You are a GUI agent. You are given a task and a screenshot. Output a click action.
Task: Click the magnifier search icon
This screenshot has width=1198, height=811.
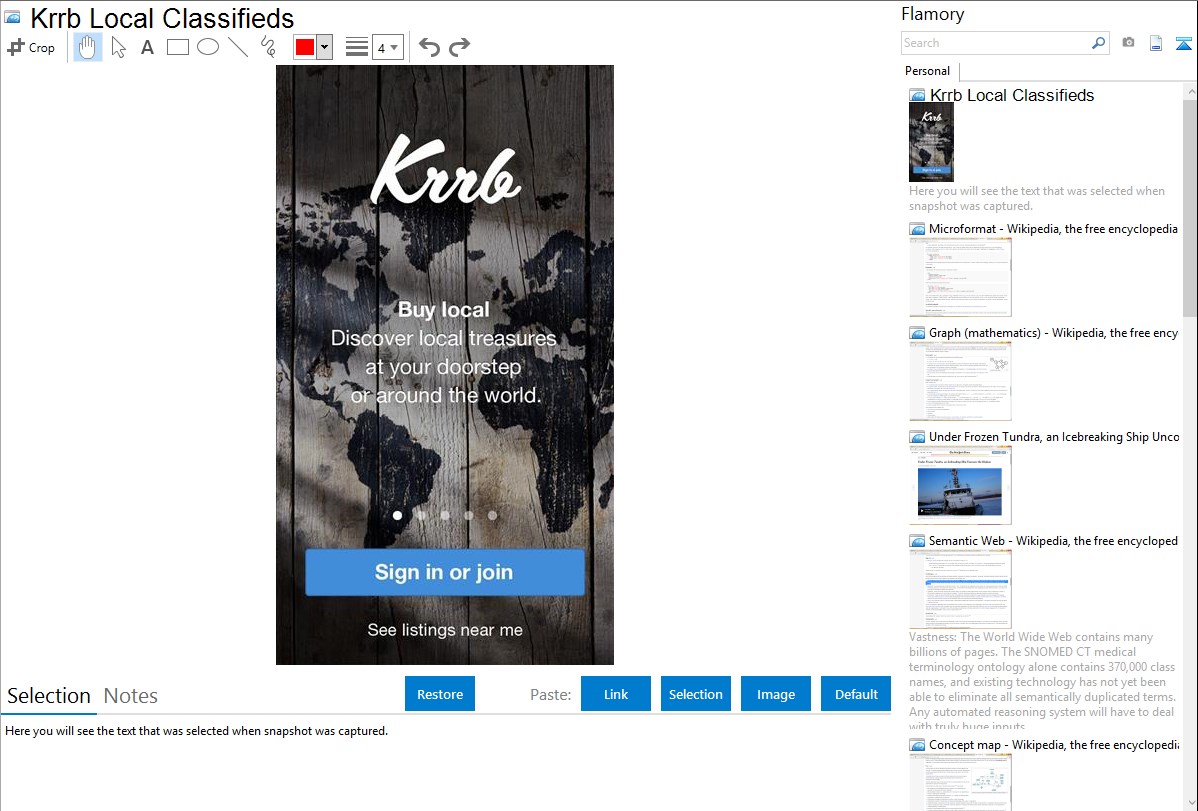click(1098, 43)
